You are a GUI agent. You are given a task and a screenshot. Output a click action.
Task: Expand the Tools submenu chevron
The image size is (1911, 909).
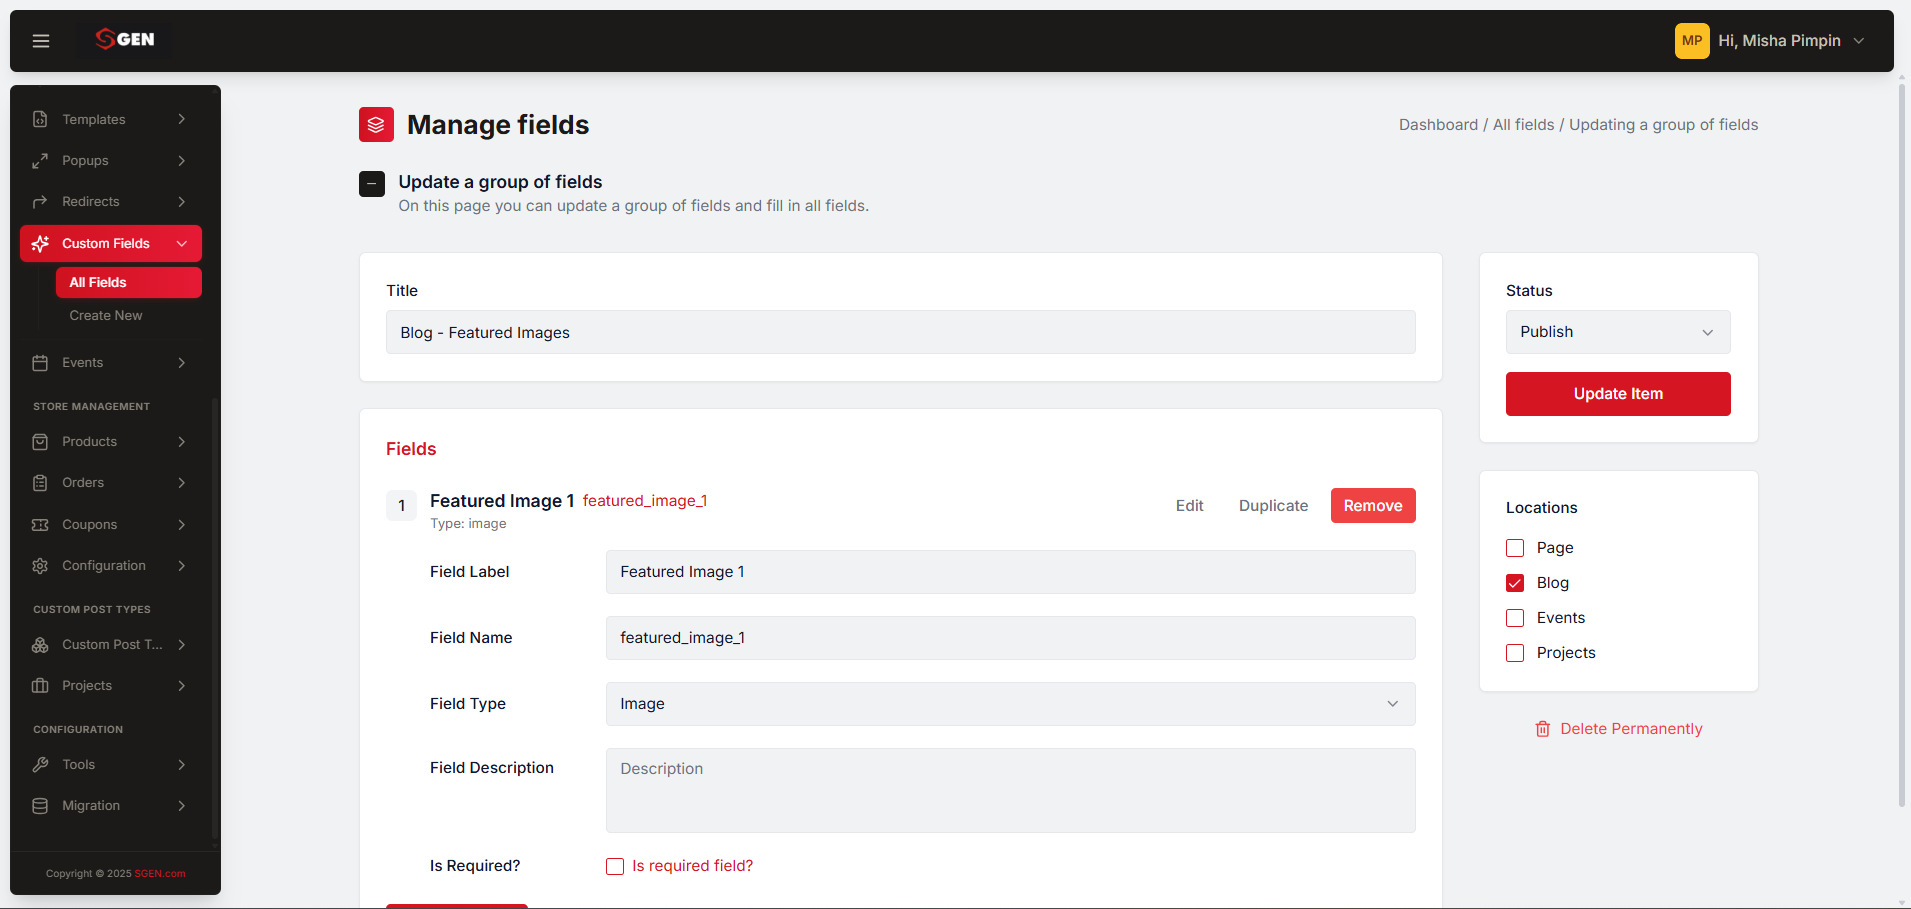[x=182, y=765]
